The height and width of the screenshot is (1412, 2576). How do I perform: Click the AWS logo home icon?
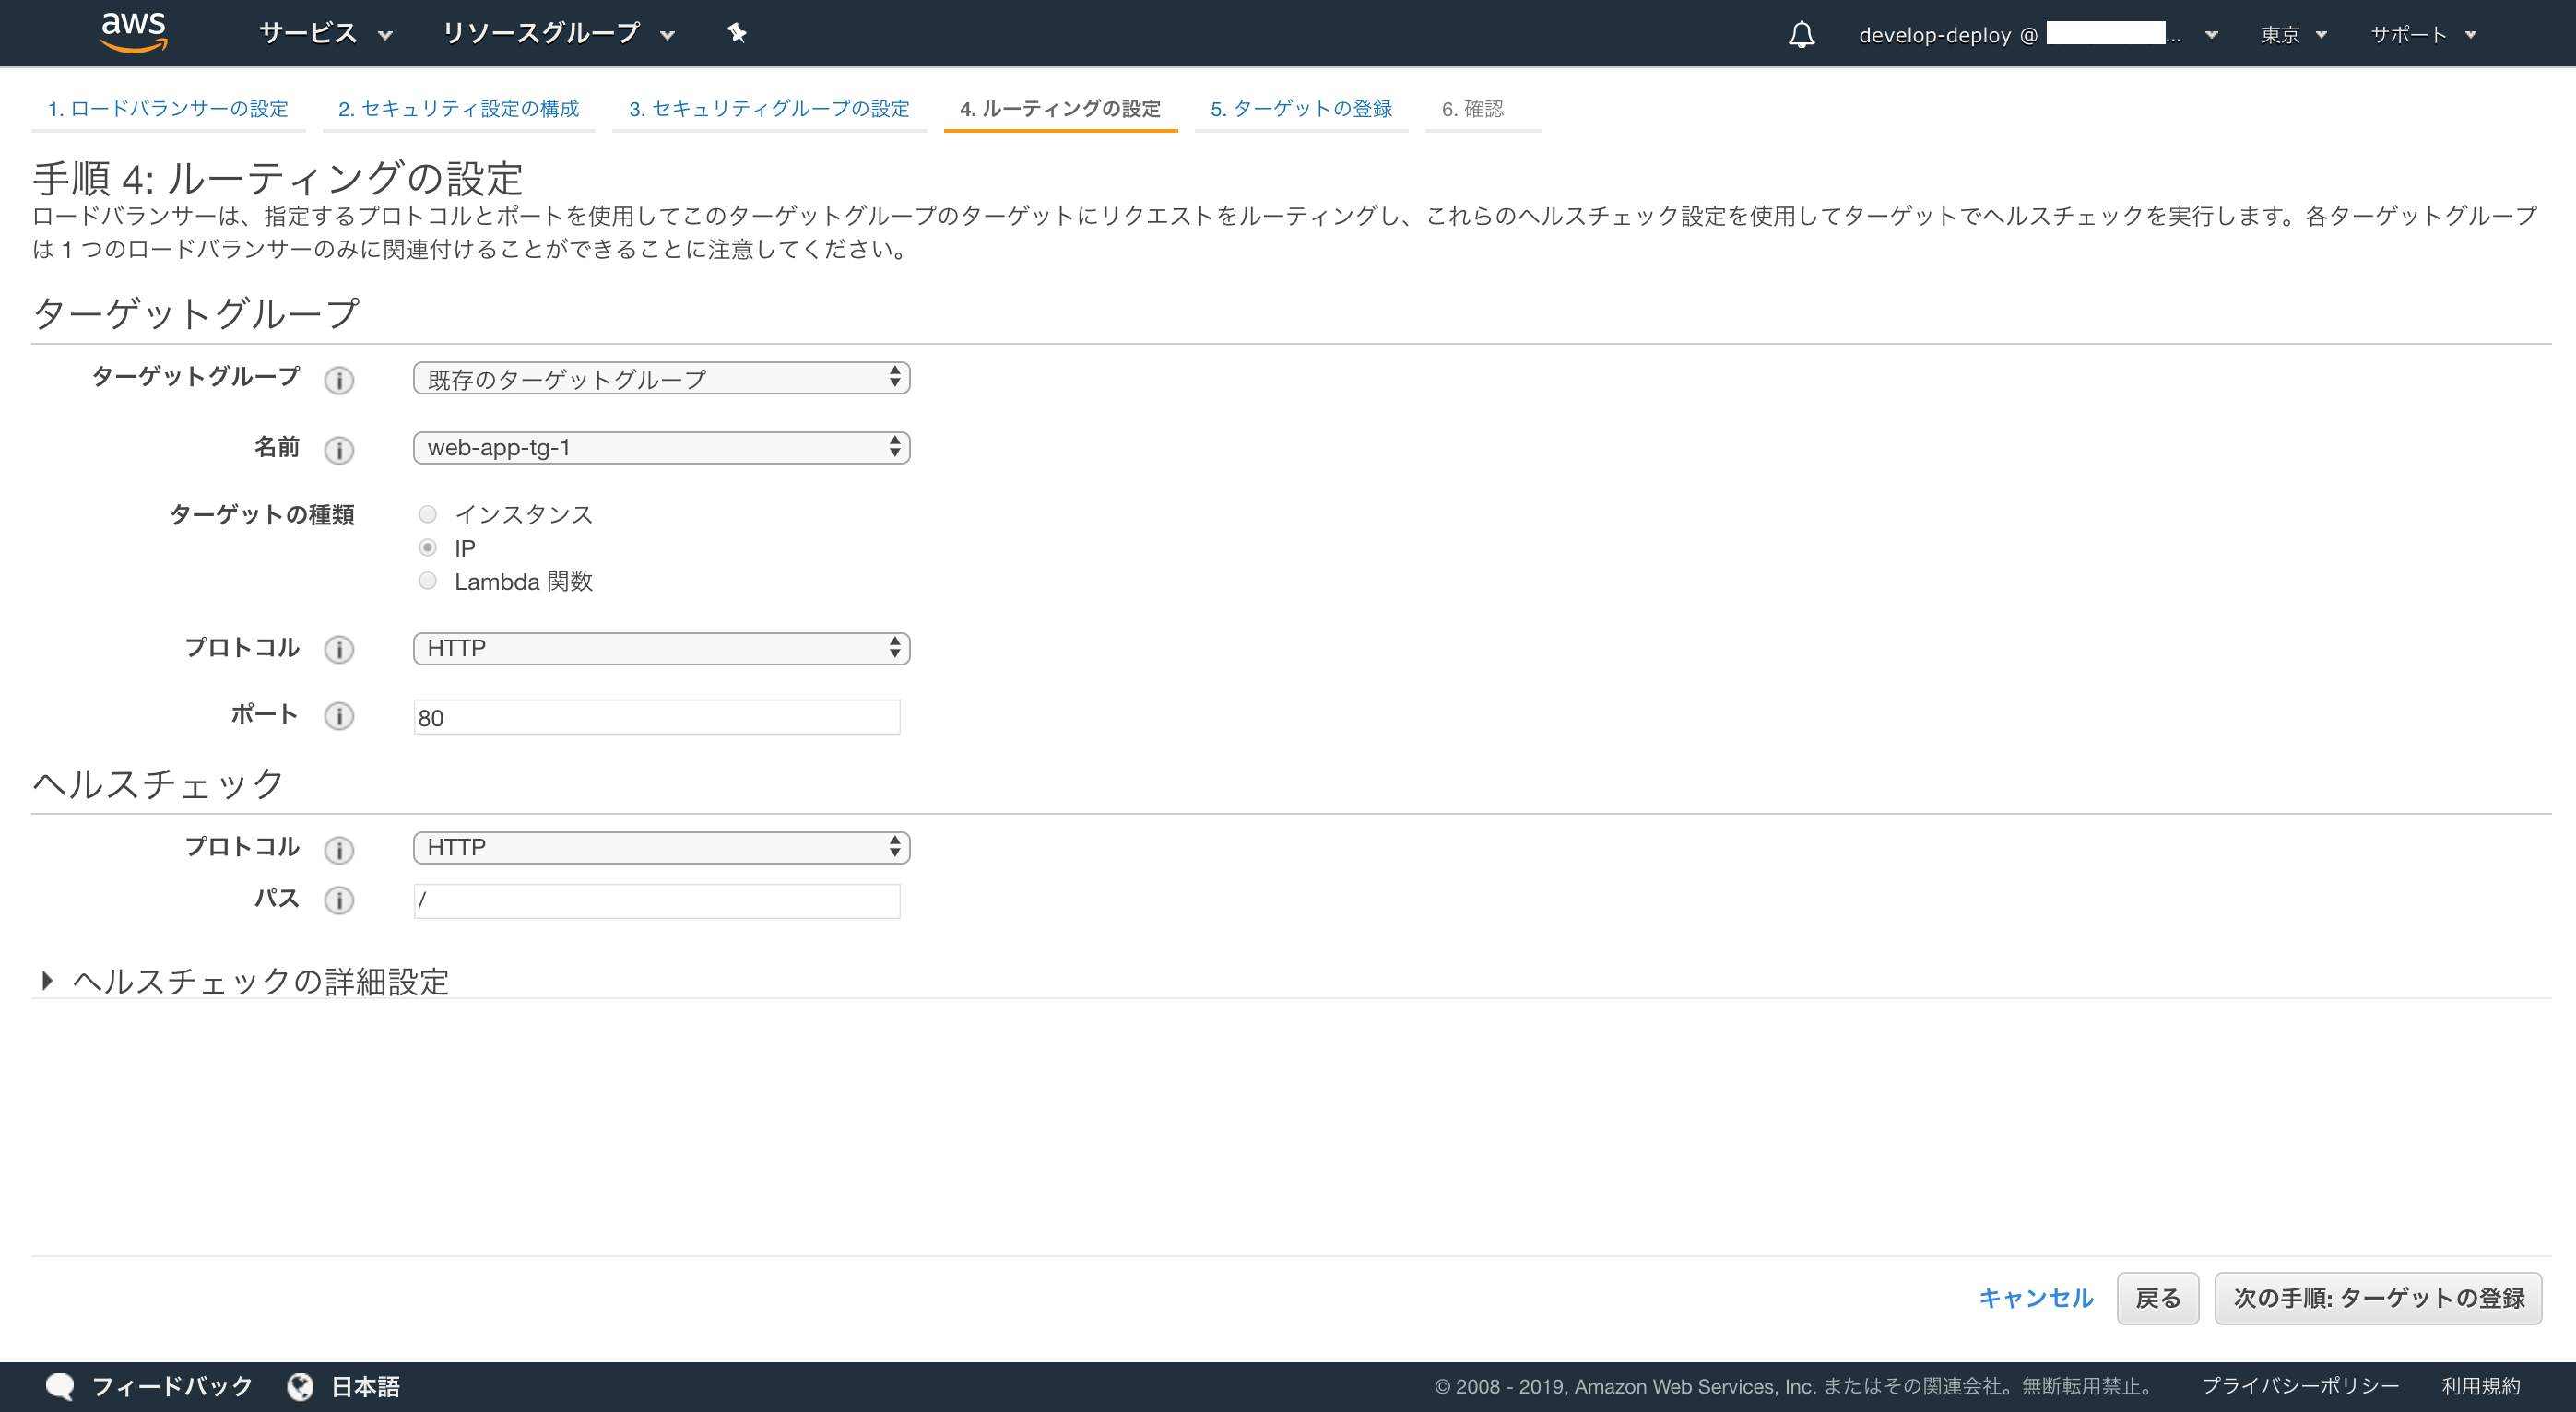coord(134,32)
